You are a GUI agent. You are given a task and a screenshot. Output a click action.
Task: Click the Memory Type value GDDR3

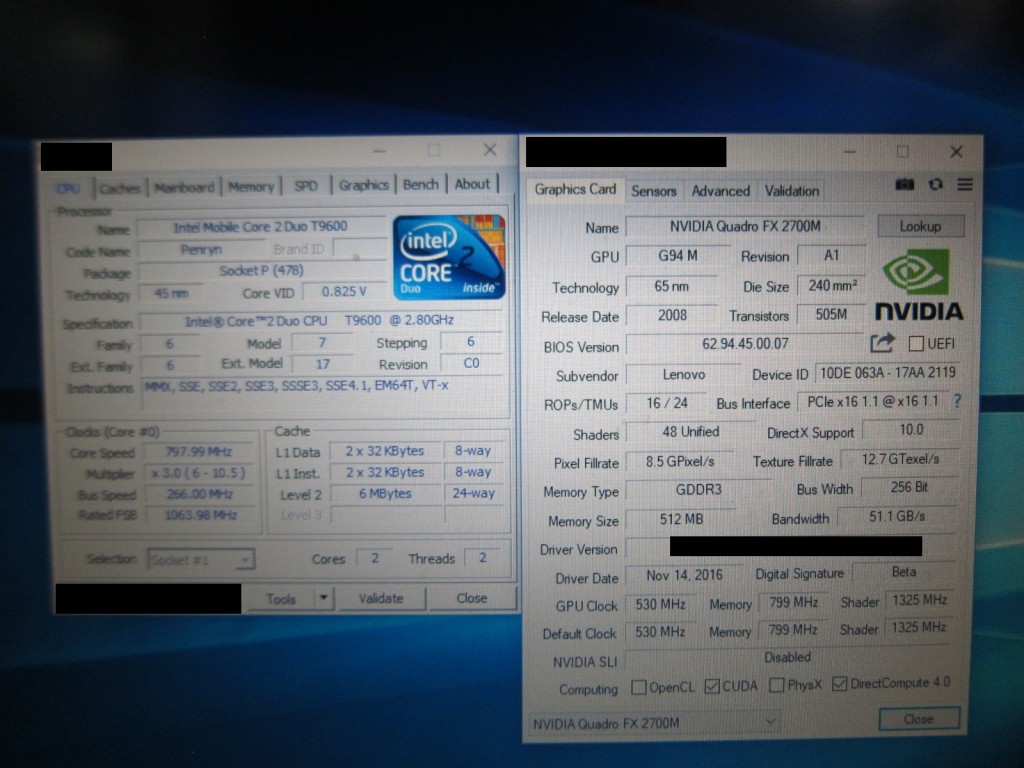(x=698, y=490)
